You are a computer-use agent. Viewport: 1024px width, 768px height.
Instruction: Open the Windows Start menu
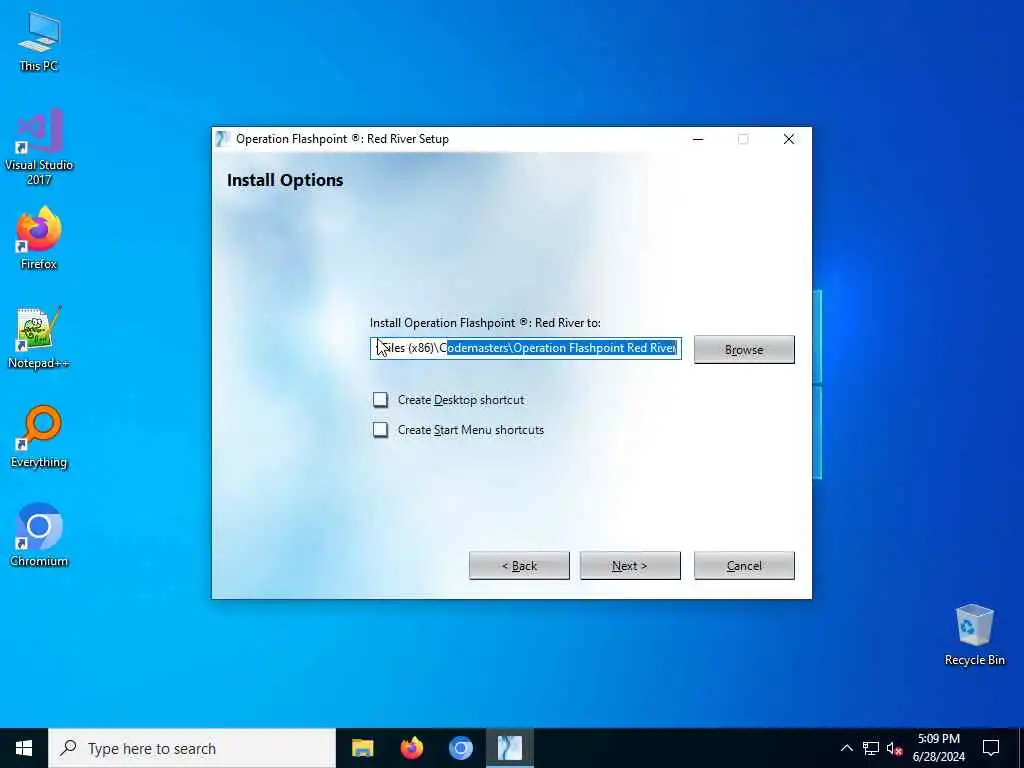[24, 748]
